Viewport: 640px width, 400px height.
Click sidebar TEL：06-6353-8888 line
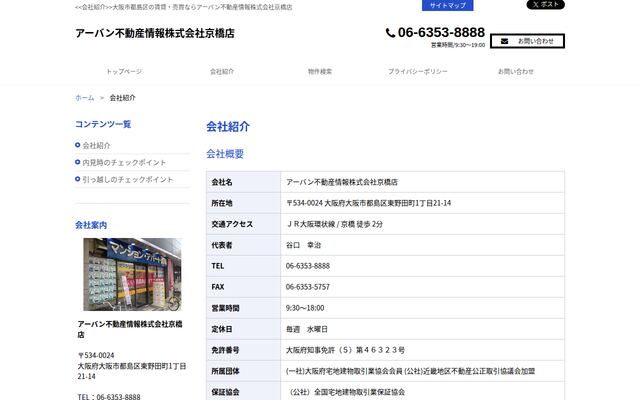coord(109,396)
